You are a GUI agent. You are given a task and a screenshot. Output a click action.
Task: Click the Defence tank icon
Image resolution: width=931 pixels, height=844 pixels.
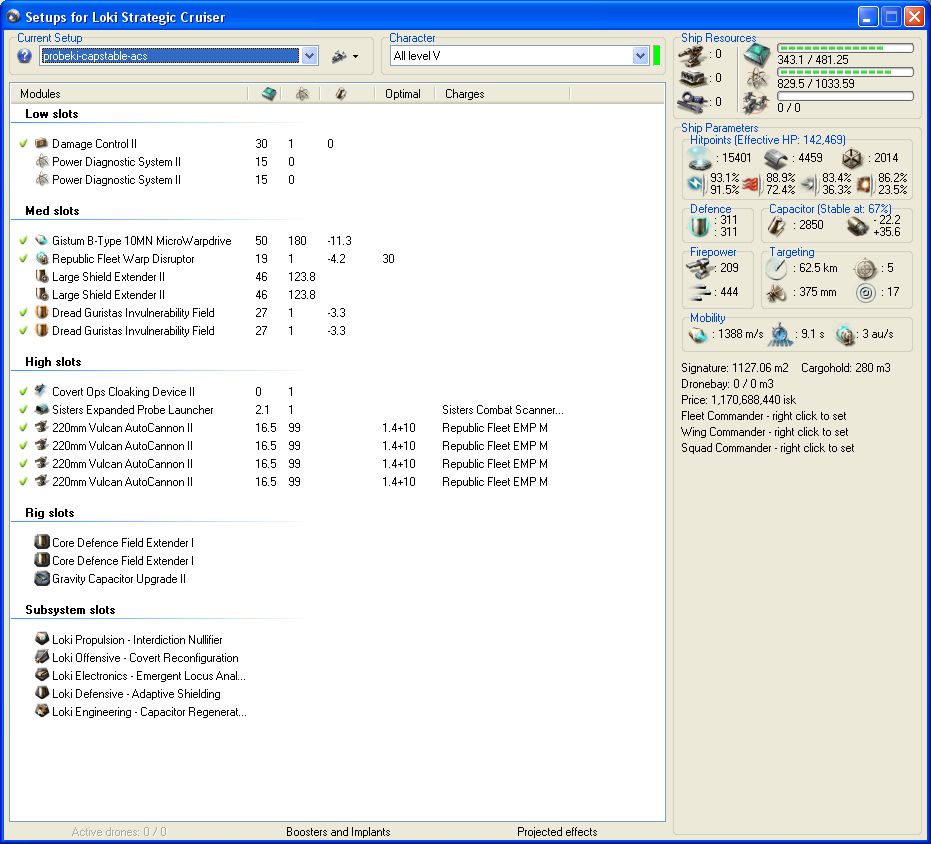(700, 226)
